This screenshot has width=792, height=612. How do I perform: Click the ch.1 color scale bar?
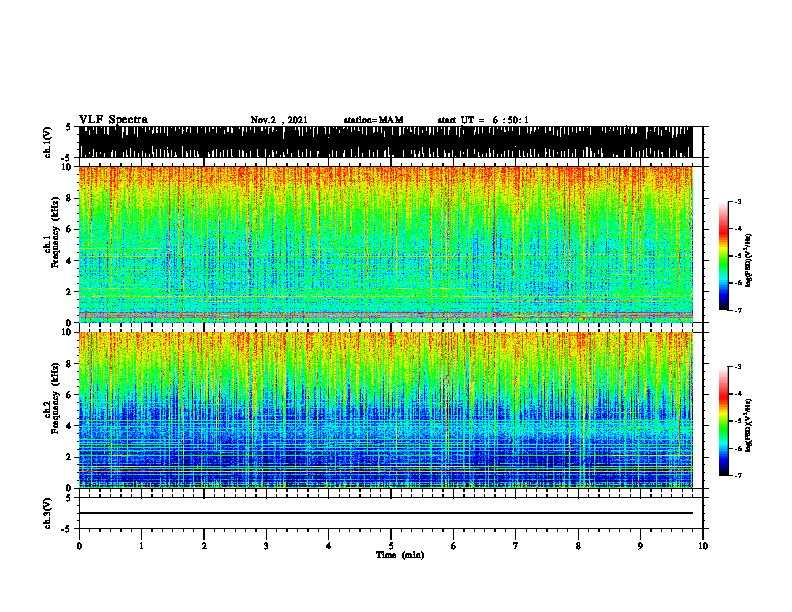(x=723, y=256)
